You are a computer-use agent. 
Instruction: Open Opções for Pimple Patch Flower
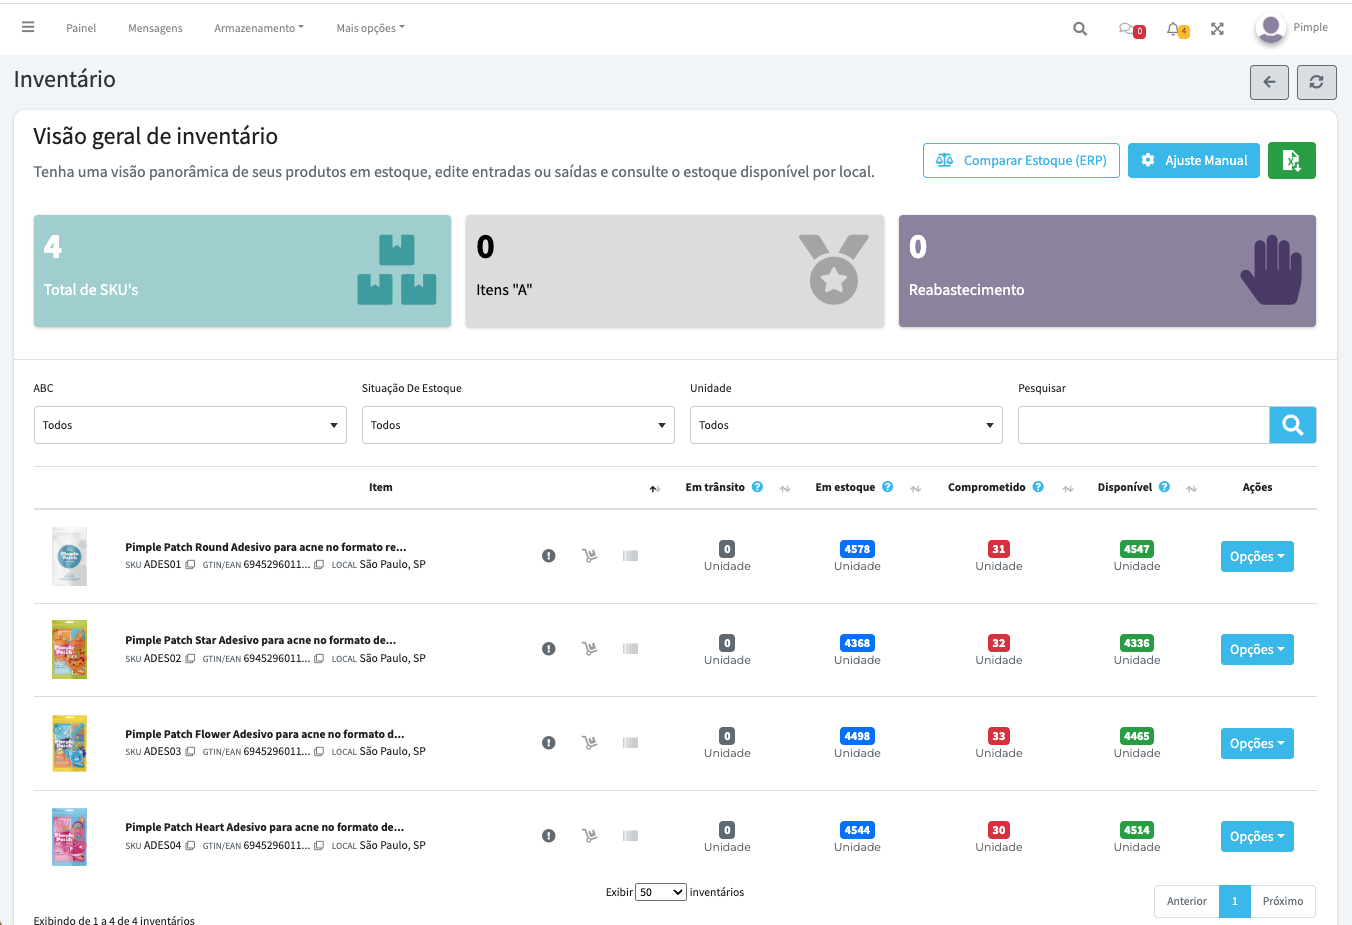tap(1257, 744)
